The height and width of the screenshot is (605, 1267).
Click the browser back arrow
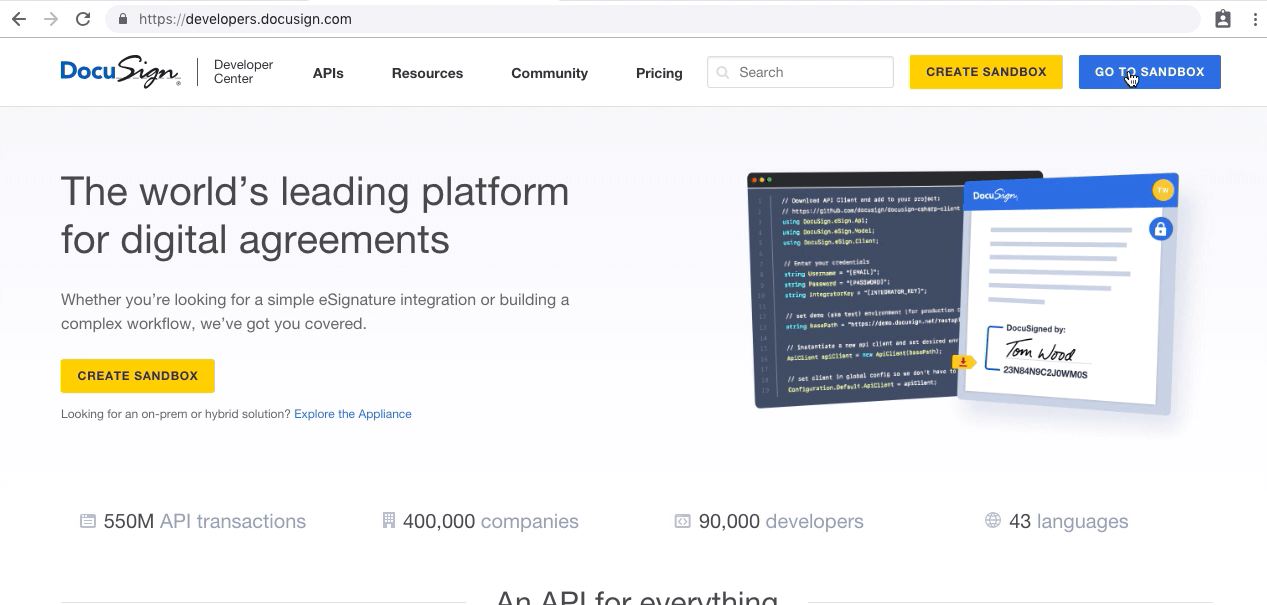19,19
